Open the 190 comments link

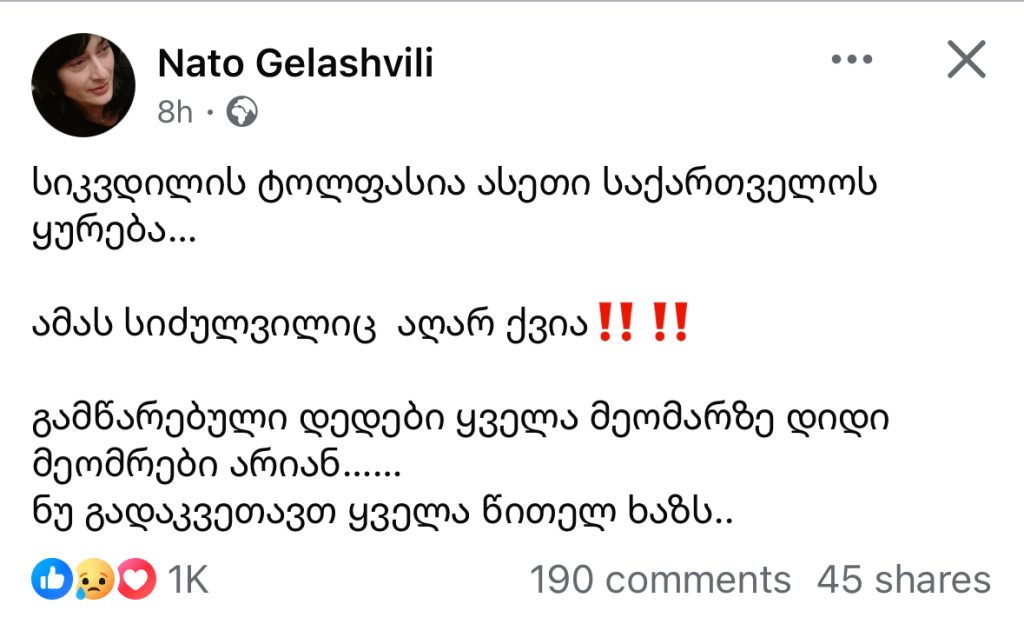(659, 580)
